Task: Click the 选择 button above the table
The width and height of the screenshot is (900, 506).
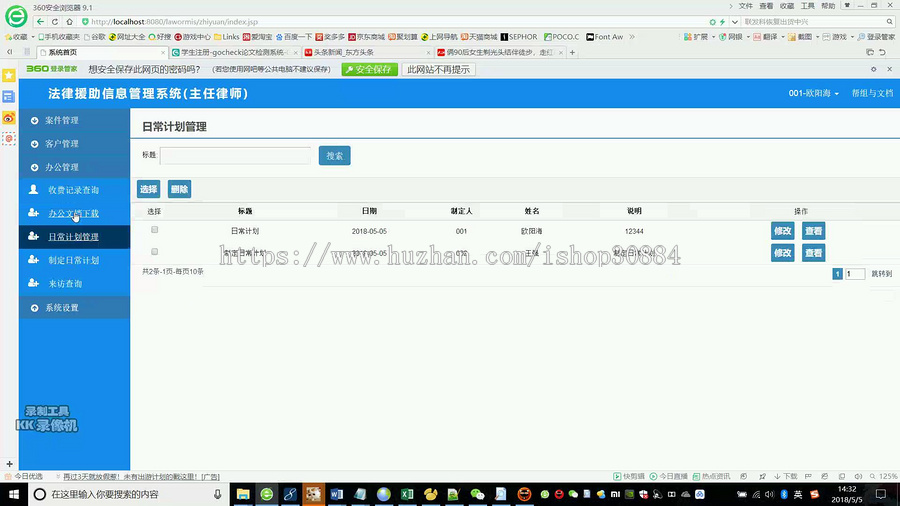Action: click(149, 189)
